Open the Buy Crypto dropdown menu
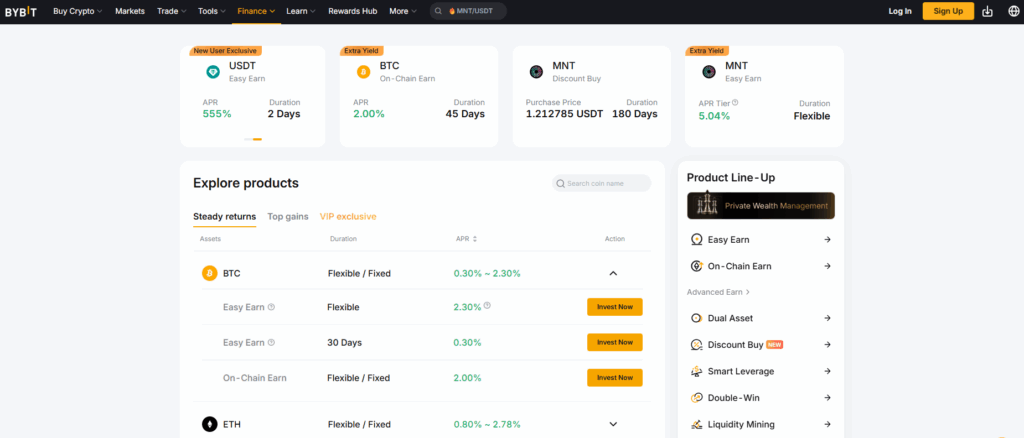Viewport: 1024px width, 438px height. 77,11
